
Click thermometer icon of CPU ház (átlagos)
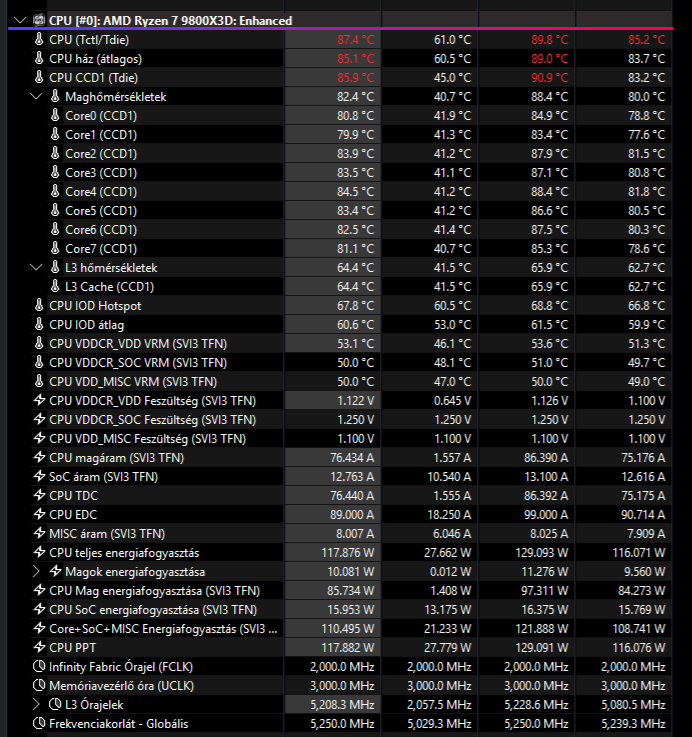coord(39,59)
